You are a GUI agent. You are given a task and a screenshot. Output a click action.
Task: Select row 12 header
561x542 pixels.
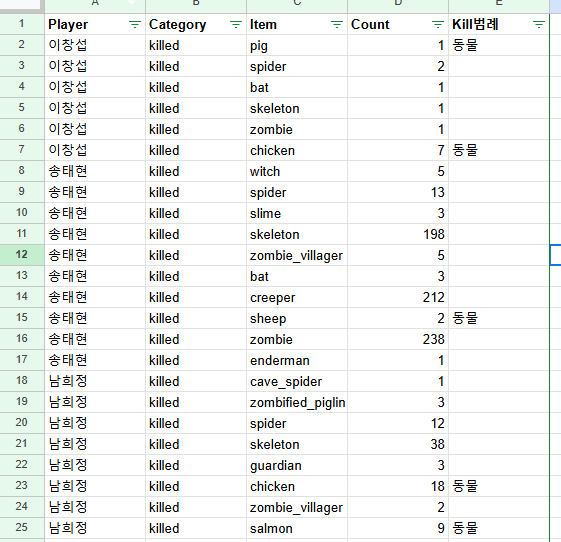(x=22, y=255)
